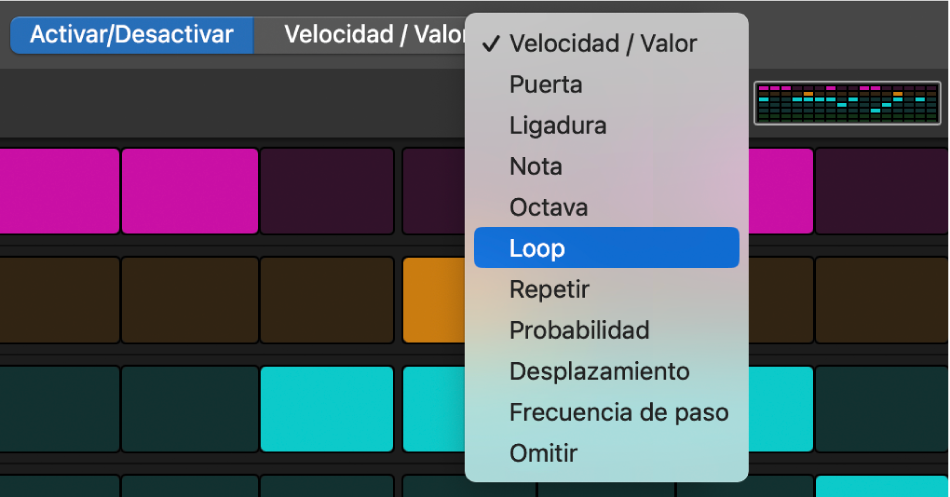Toggle the second bright magenta step
Viewport: 950px width, 497px height.
click(x=189, y=191)
